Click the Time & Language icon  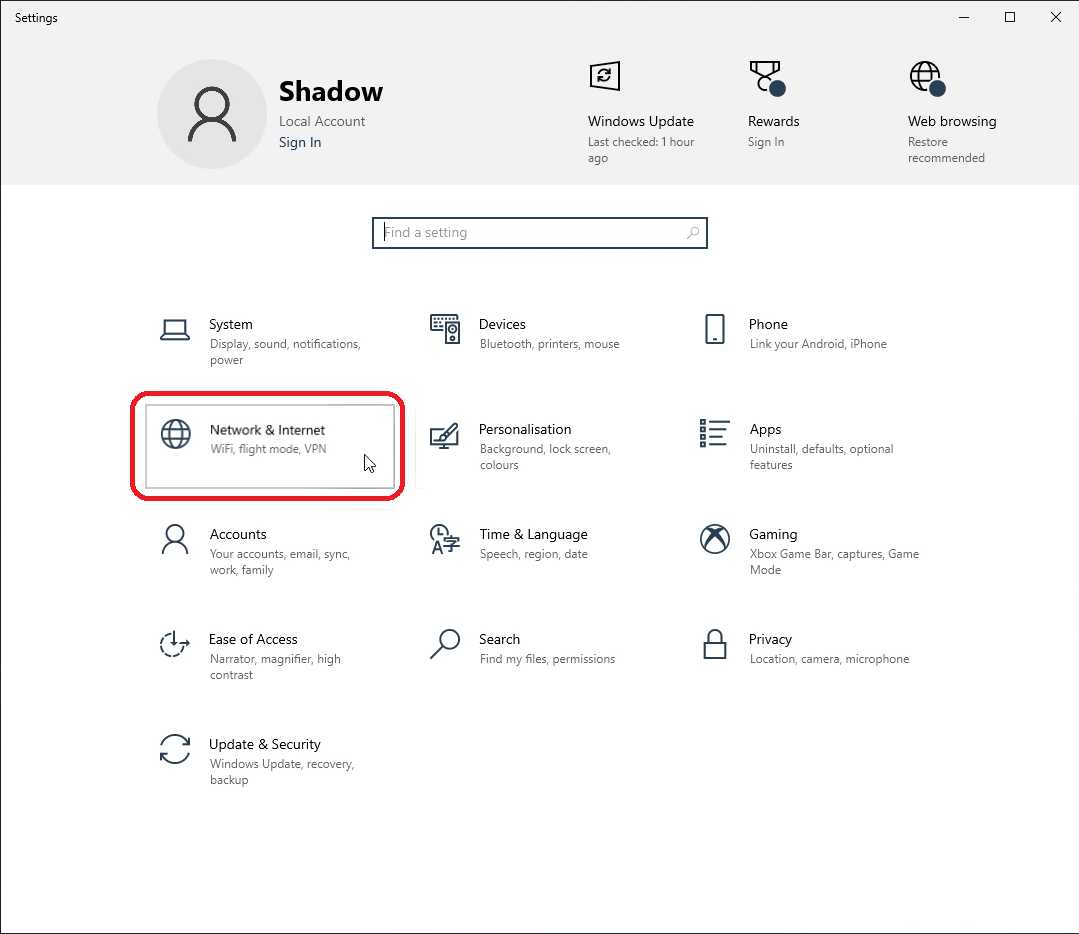[x=445, y=539]
